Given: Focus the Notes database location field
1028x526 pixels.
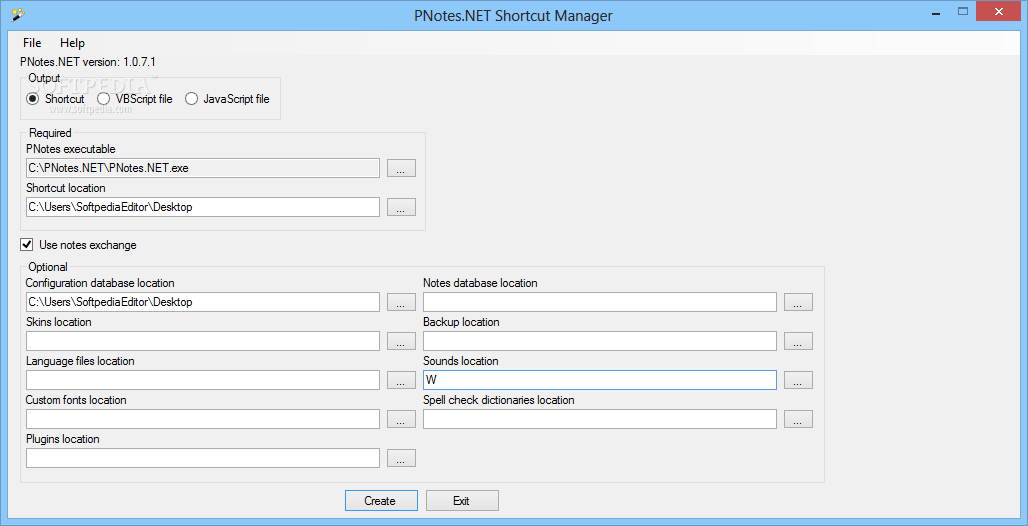Looking at the screenshot, I should click(x=600, y=302).
